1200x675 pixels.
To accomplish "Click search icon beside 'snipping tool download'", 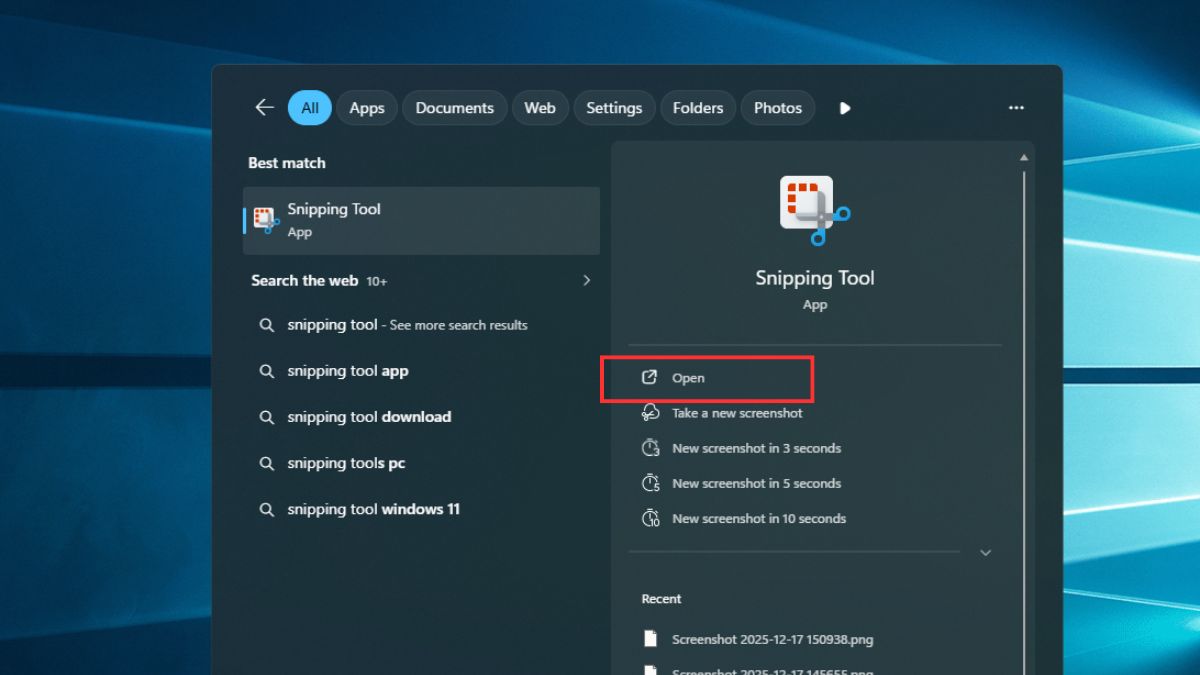I will tap(267, 417).
